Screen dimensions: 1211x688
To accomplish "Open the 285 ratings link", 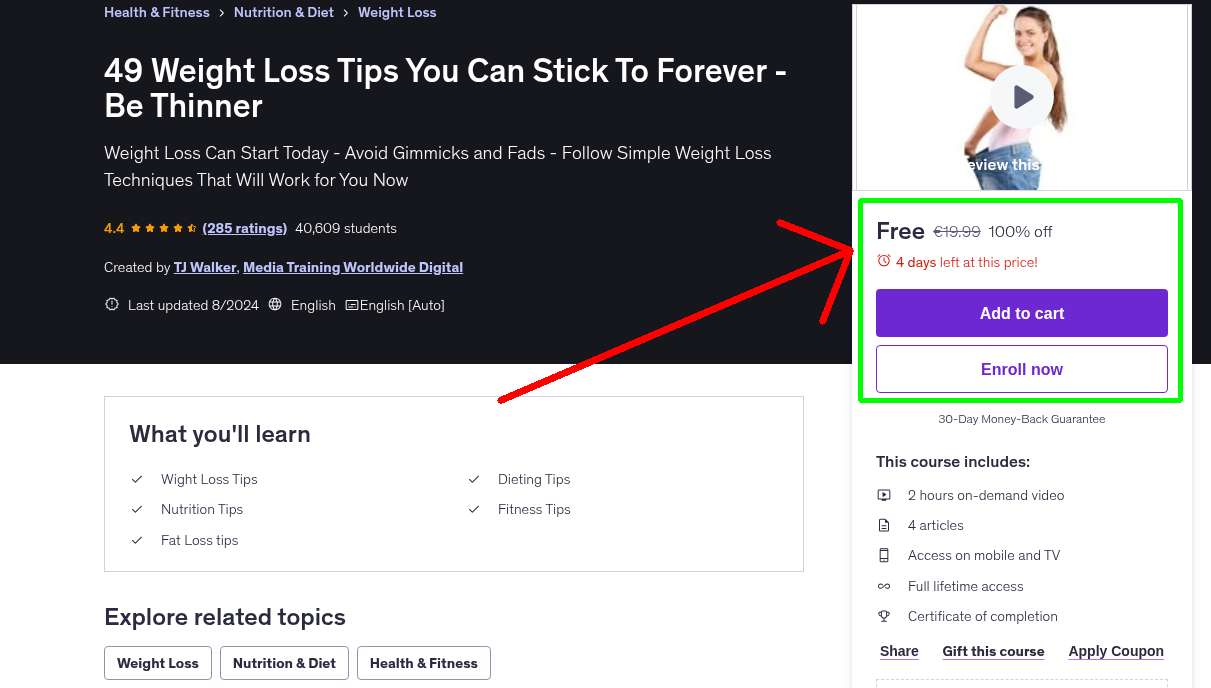I will [245, 228].
